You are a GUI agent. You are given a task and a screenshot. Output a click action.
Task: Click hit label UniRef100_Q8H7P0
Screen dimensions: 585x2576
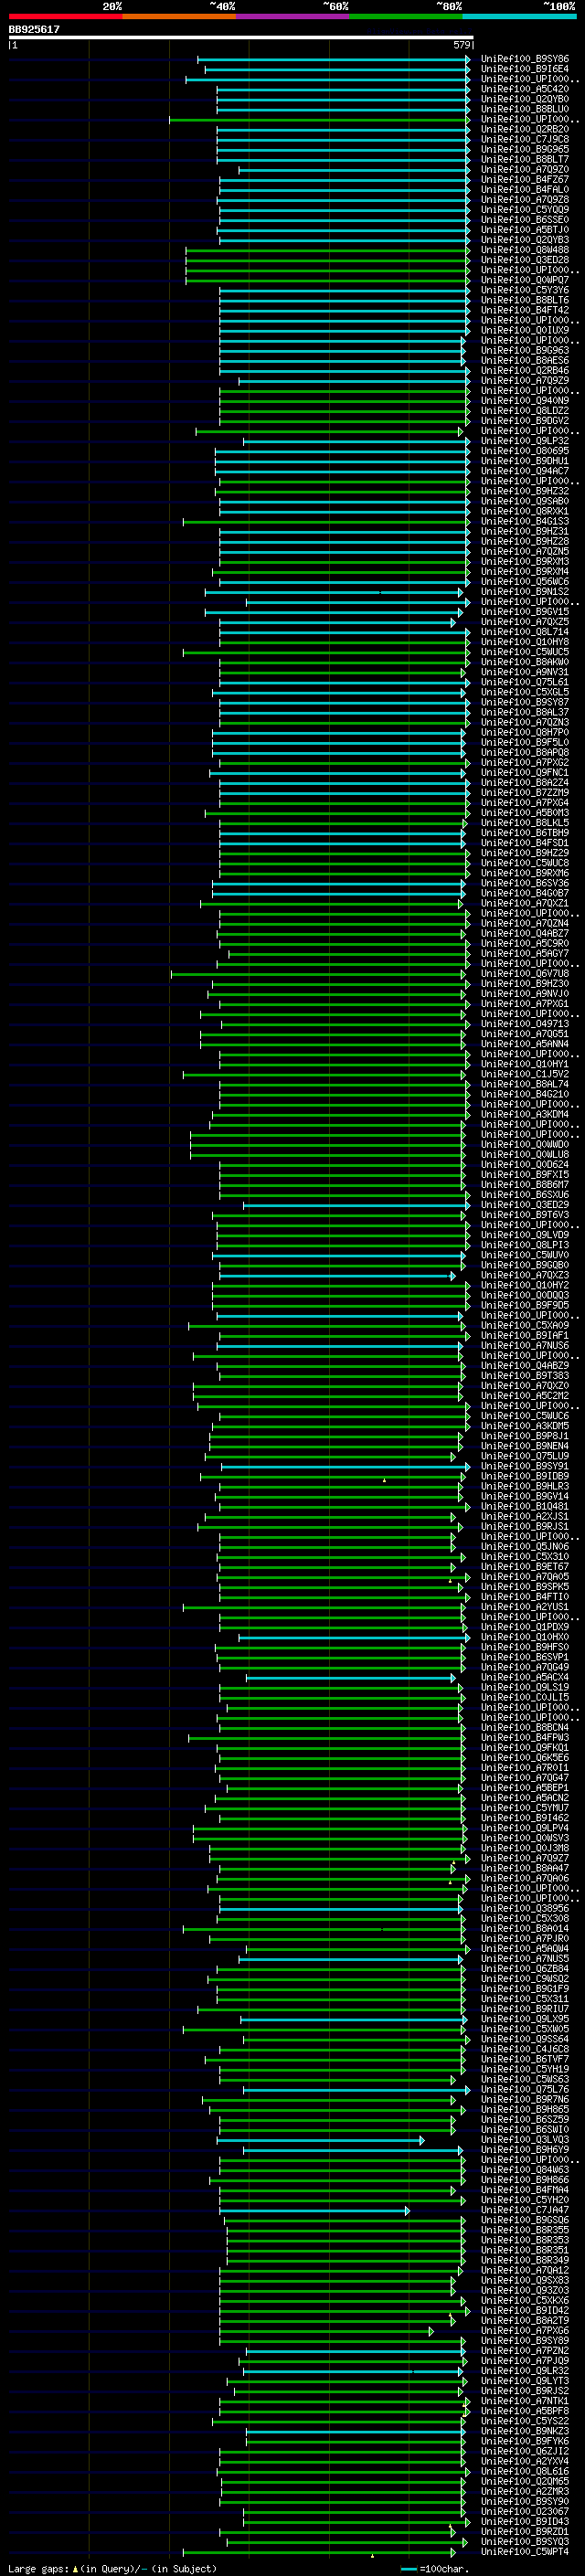(524, 733)
